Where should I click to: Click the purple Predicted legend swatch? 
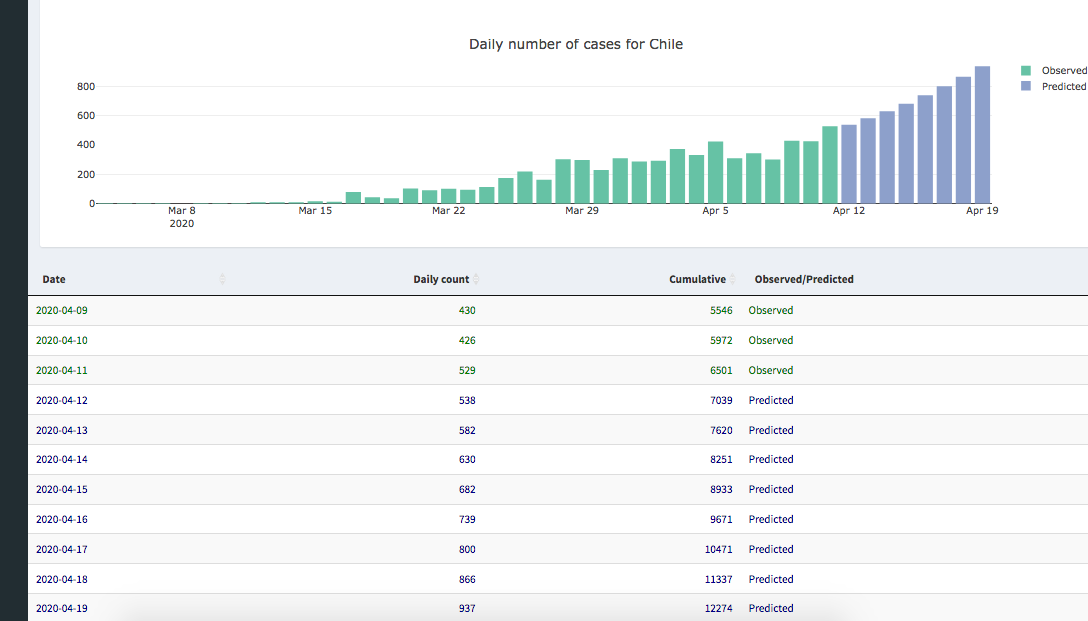pos(1026,87)
